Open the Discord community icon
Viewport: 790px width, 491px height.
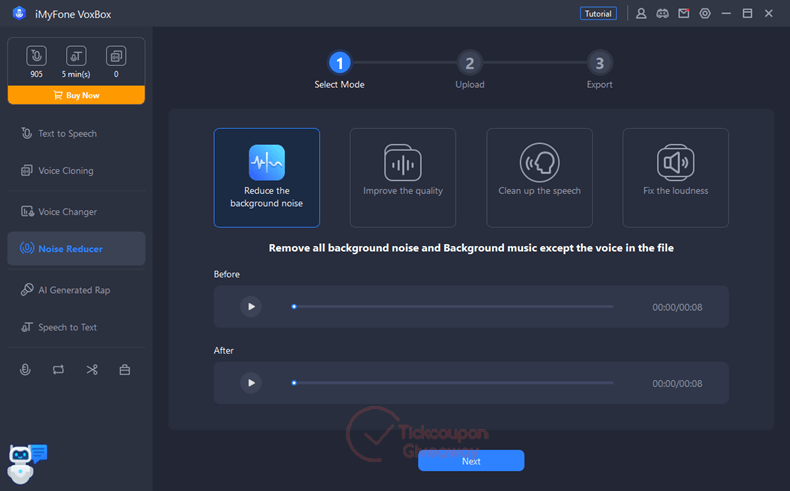(x=662, y=14)
